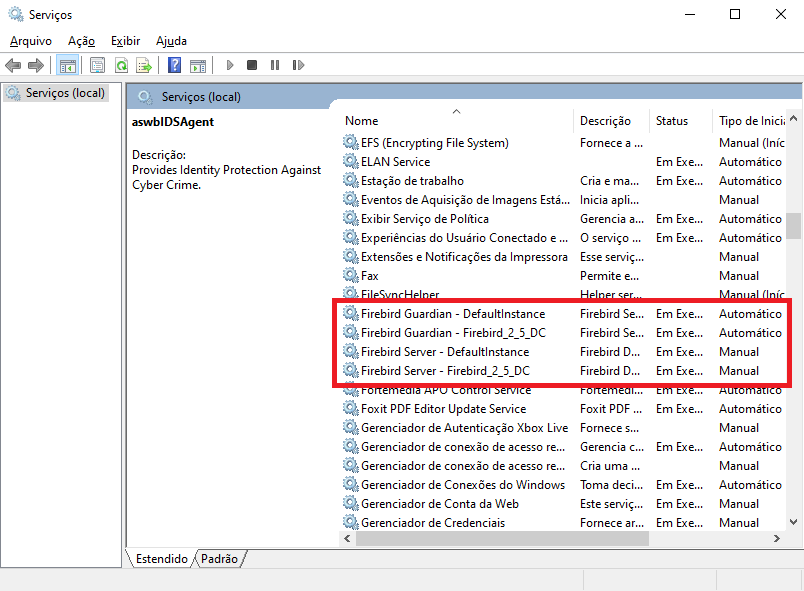Open the Exibir menu

(x=125, y=41)
